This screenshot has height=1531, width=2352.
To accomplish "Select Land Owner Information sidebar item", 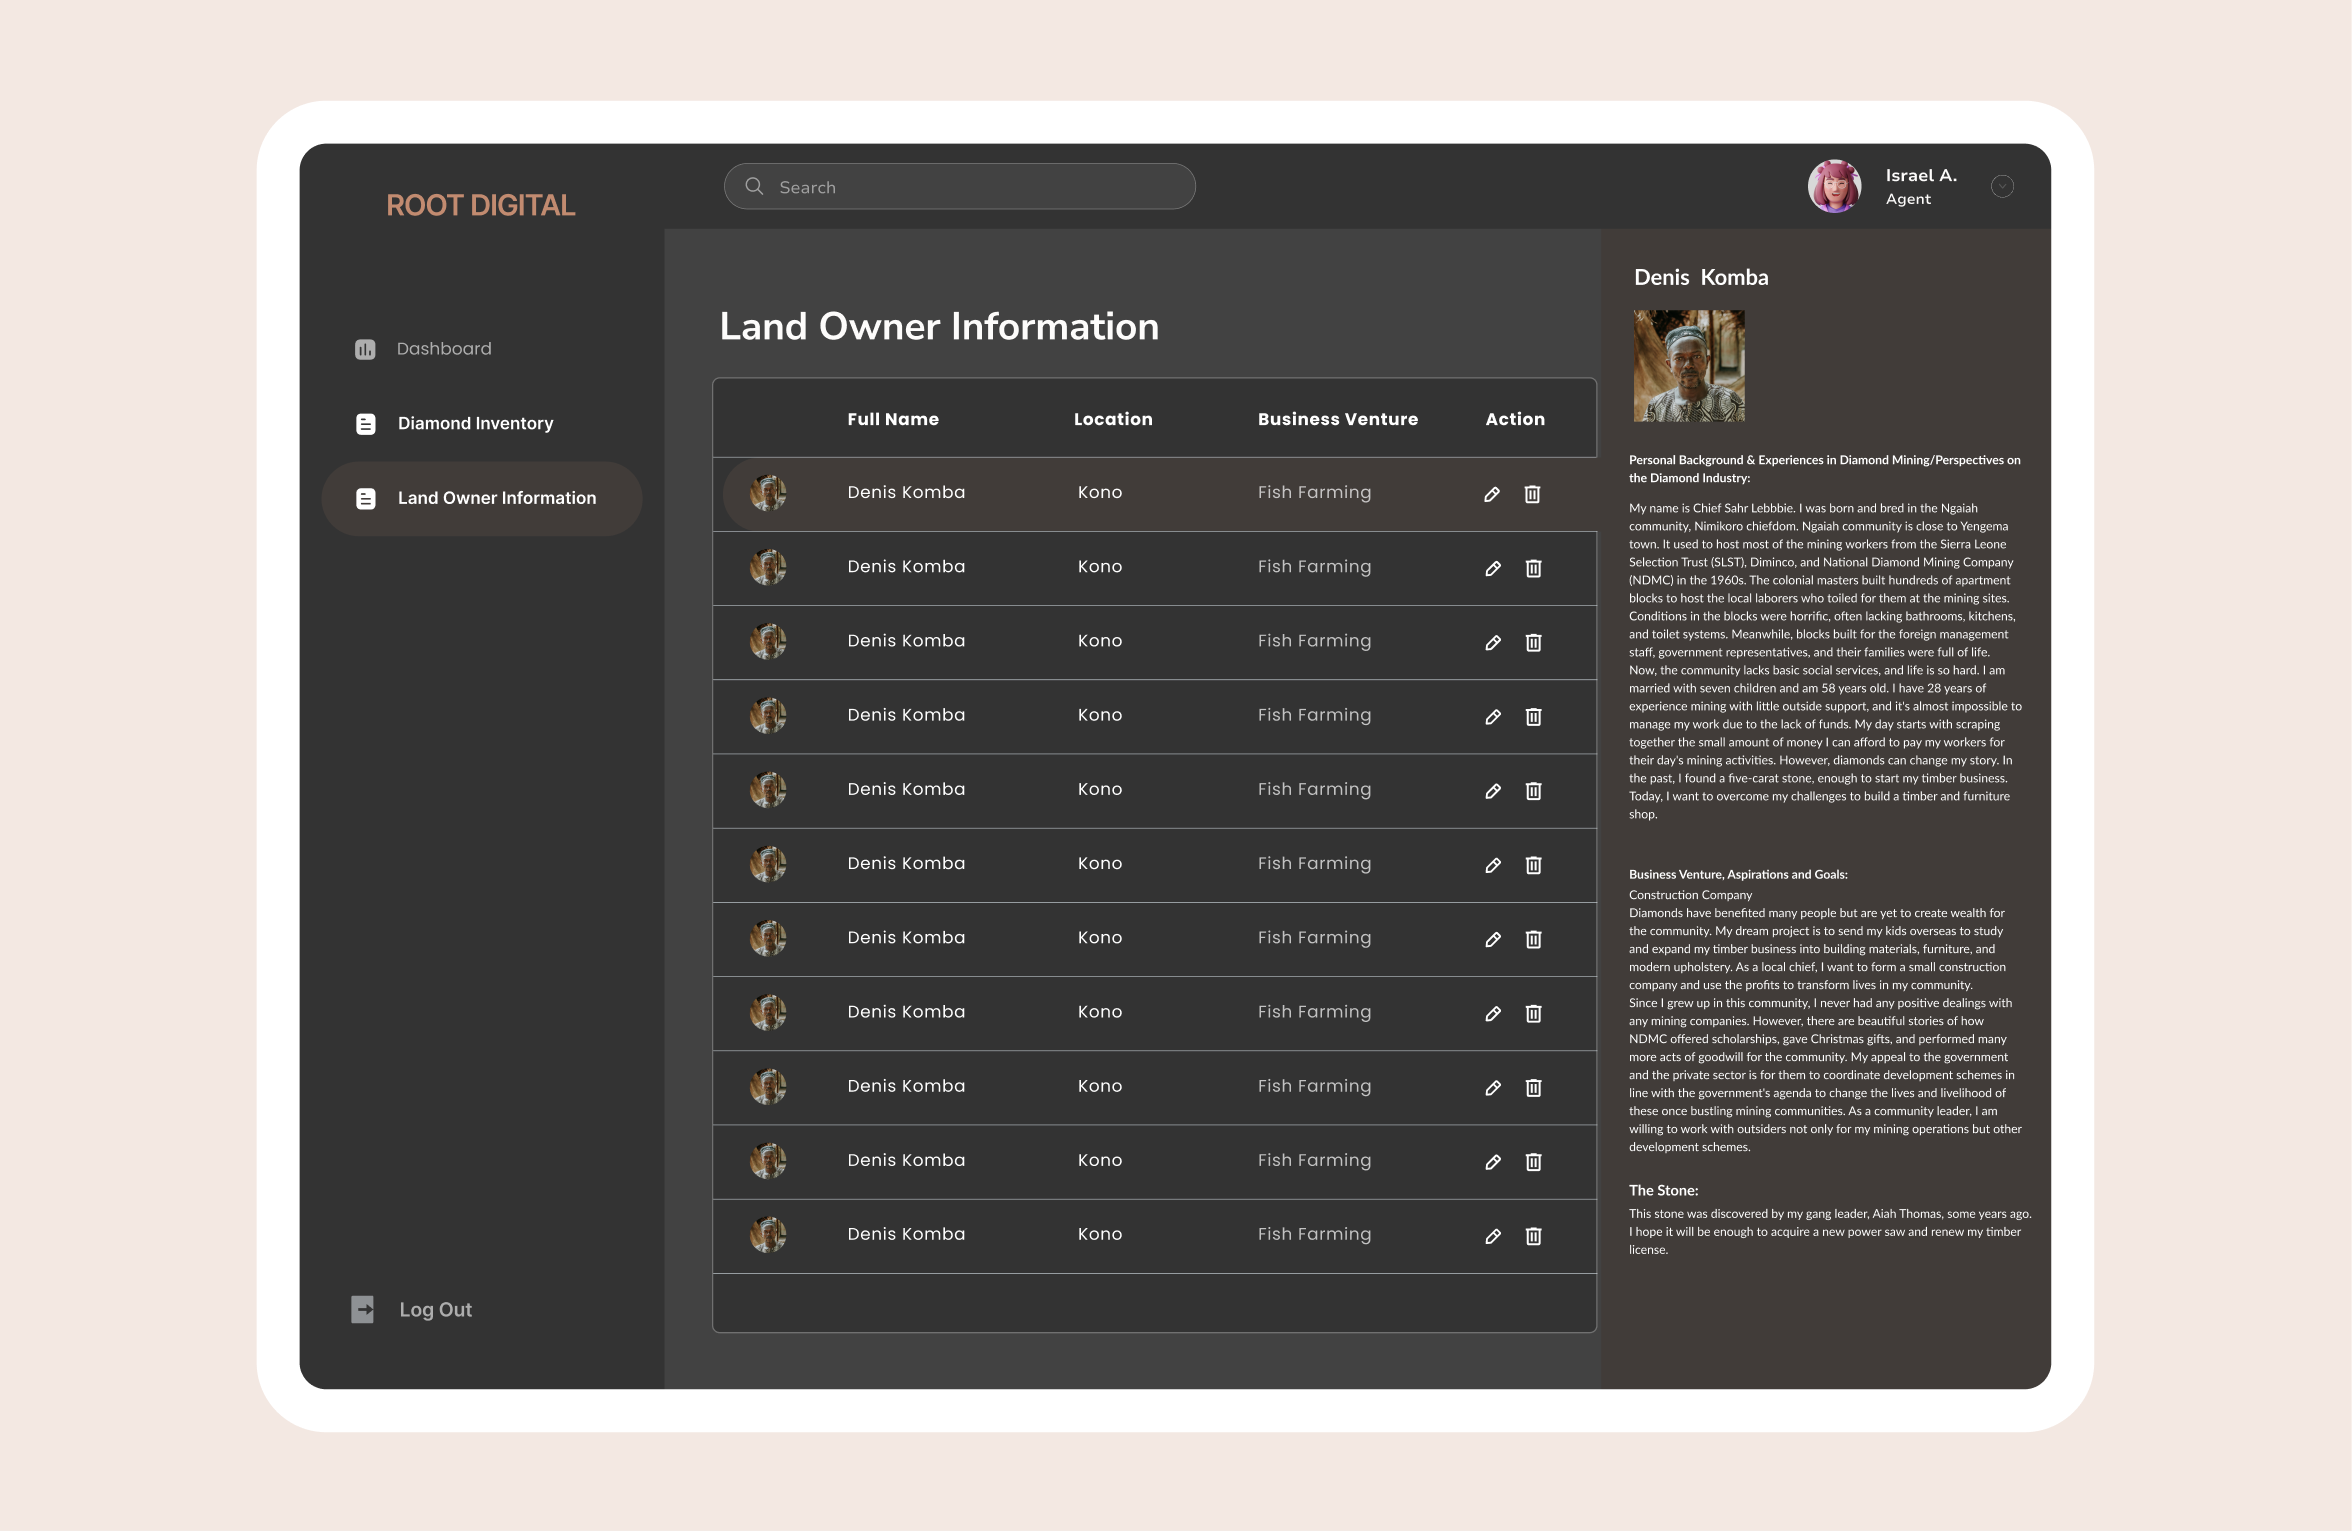I will click(482, 498).
